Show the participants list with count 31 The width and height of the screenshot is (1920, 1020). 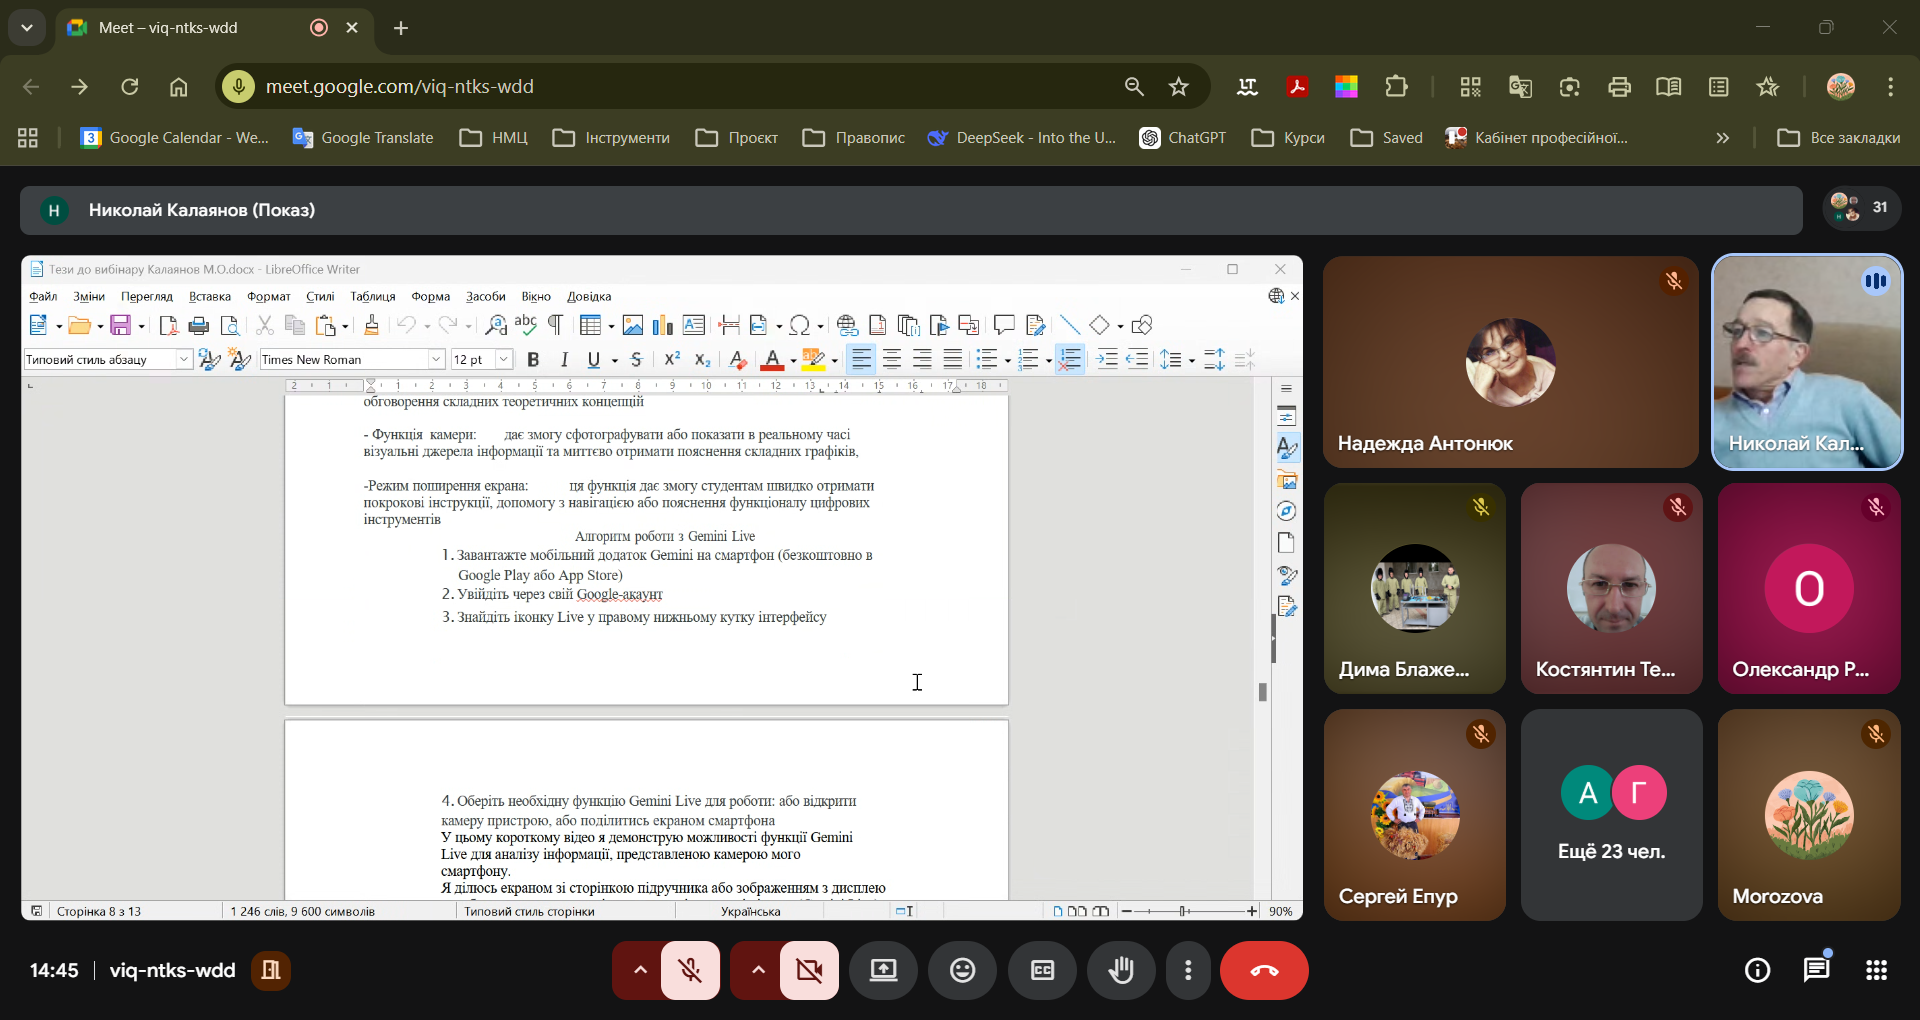(x=1860, y=208)
